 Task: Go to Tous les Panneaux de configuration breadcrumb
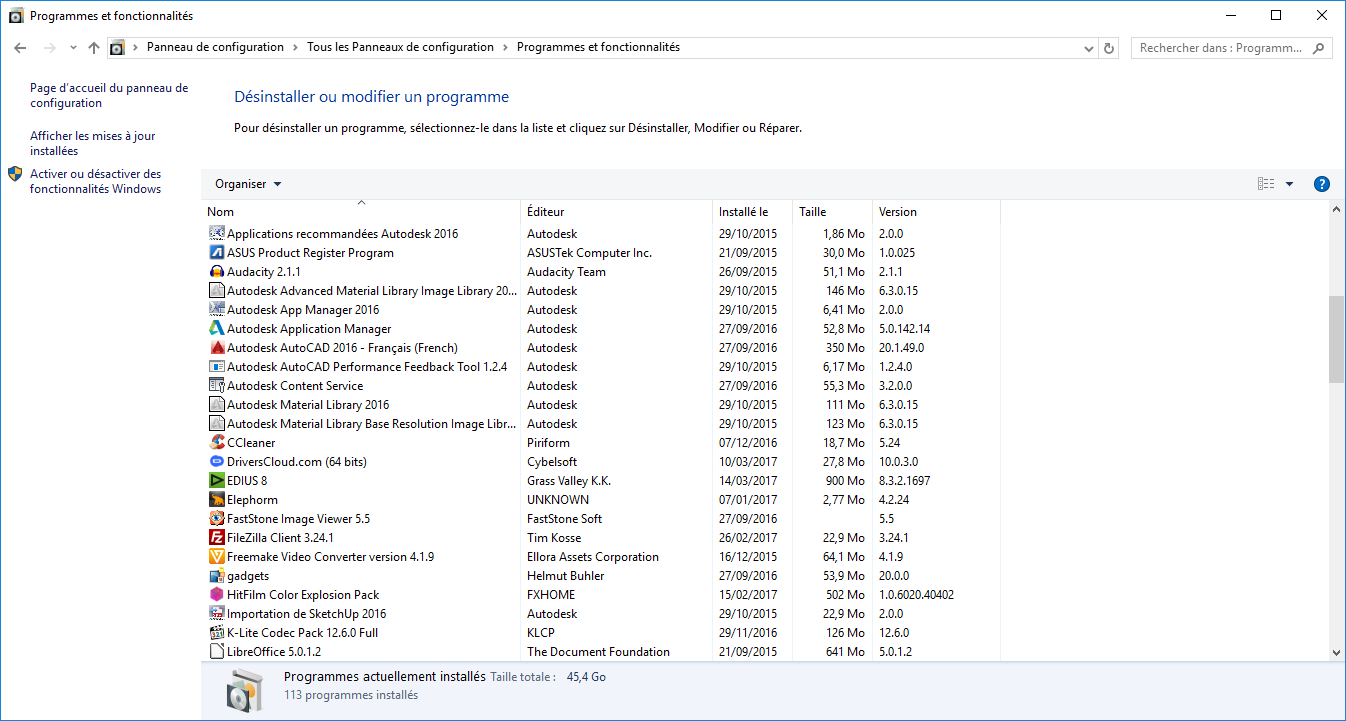400,47
